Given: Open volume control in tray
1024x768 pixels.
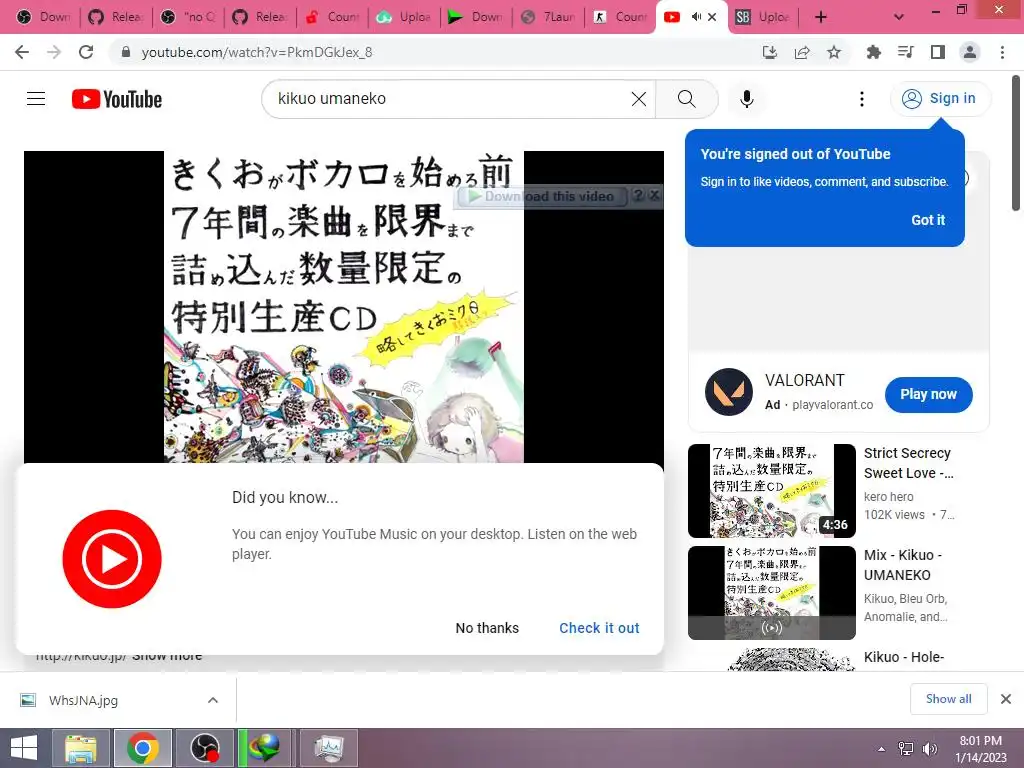Looking at the screenshot, I should point(929,748).
